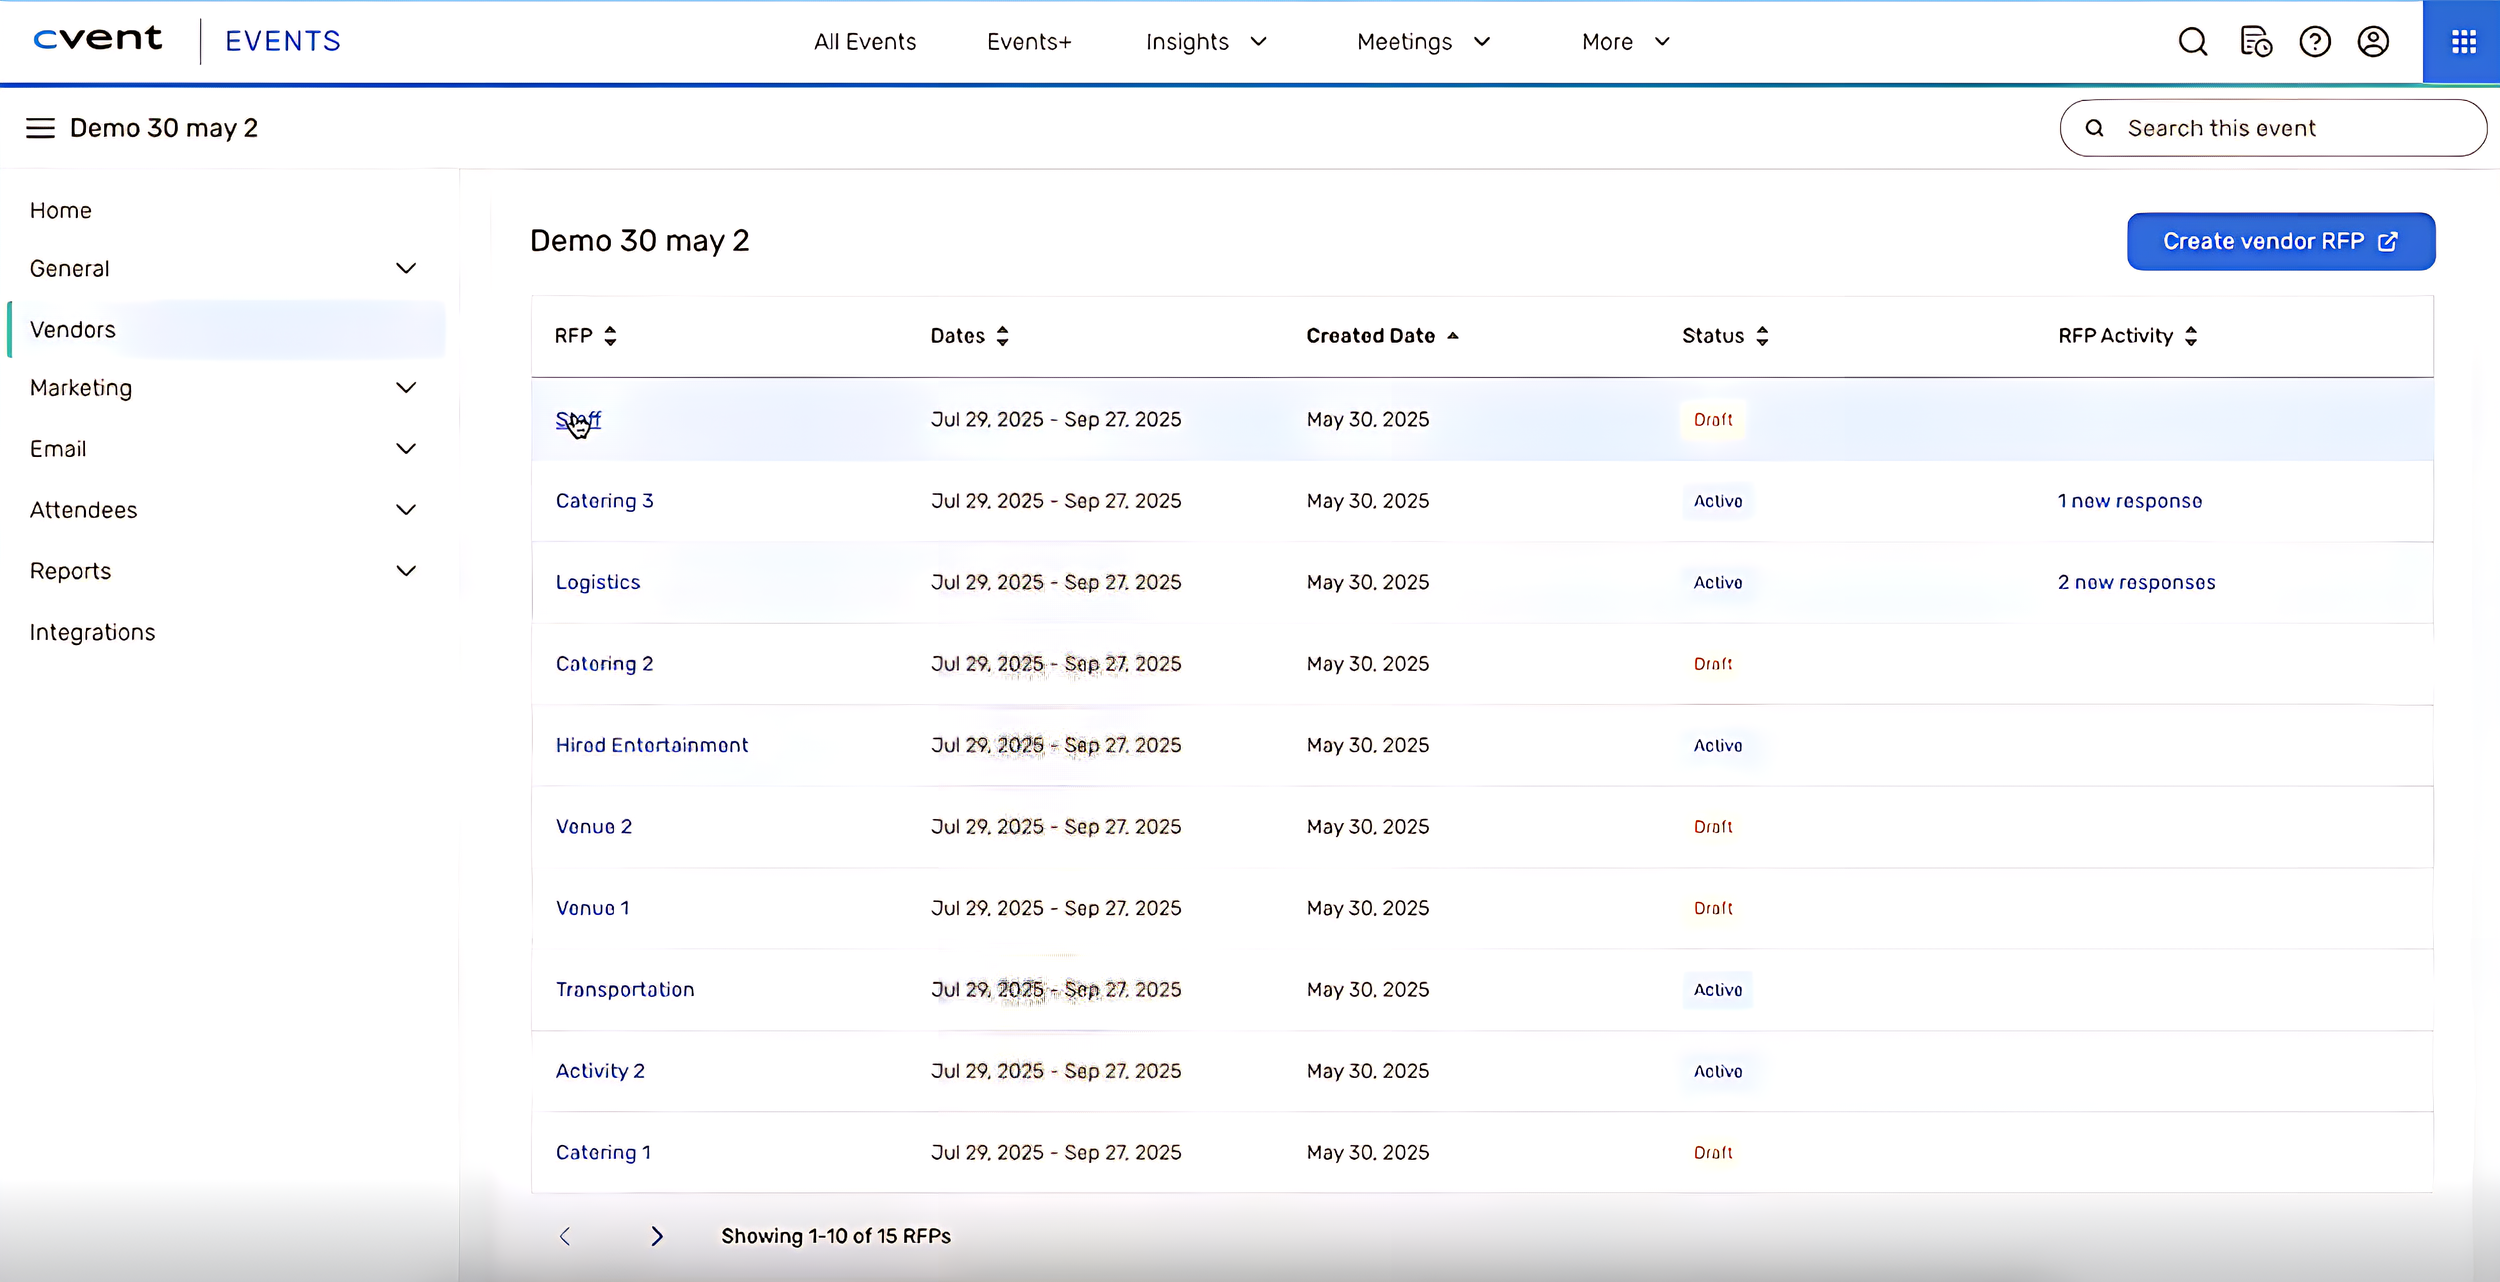2500x1282 pixels.
Task: Open All Events from top navigation
Action: (x=864, y=42)
